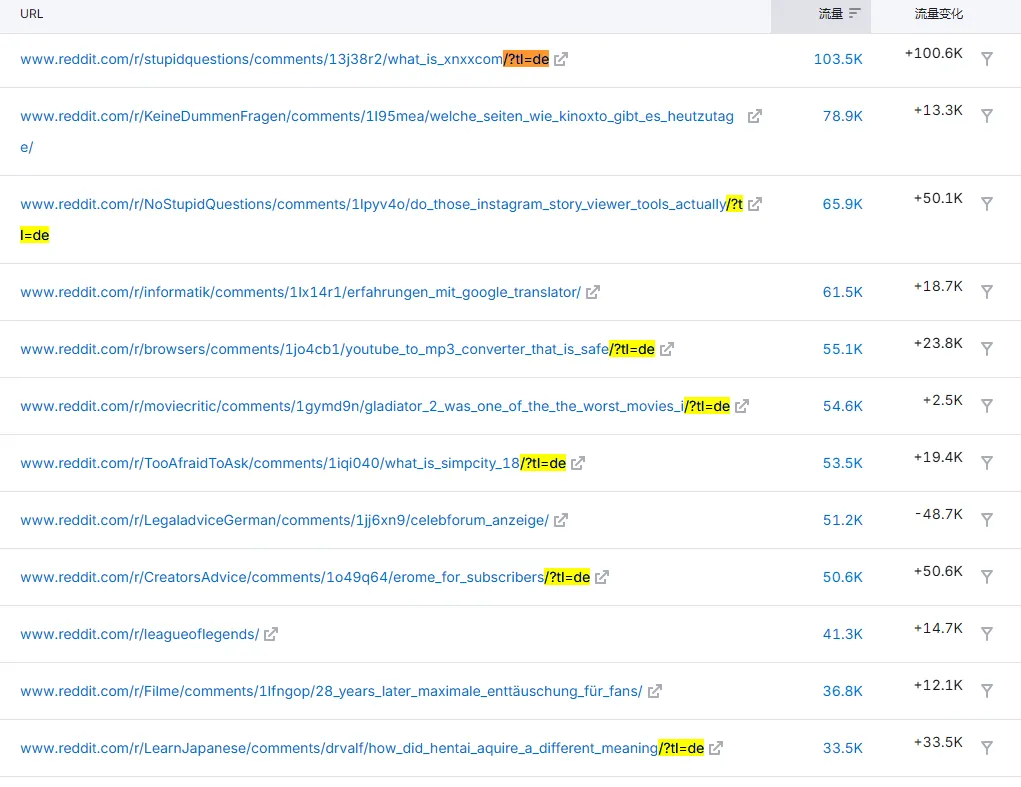Image resolution: width=1021 pixels, height=787 pixels.
Task: Click the 53.5K traffic value
Action: coord(843,463)
